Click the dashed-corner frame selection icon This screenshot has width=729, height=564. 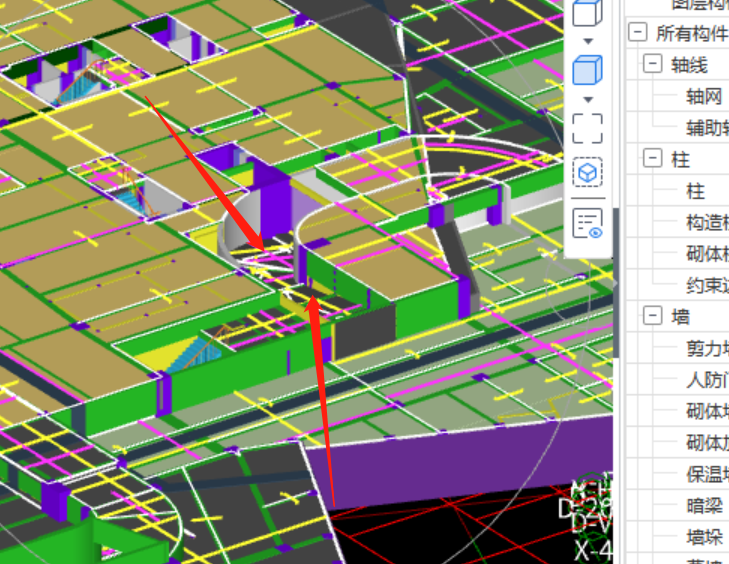coord(587,128)
